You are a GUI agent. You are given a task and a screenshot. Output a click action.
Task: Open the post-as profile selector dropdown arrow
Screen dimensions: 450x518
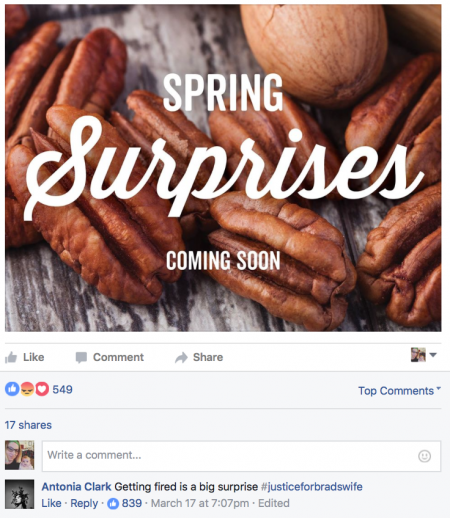pos(433,355)
